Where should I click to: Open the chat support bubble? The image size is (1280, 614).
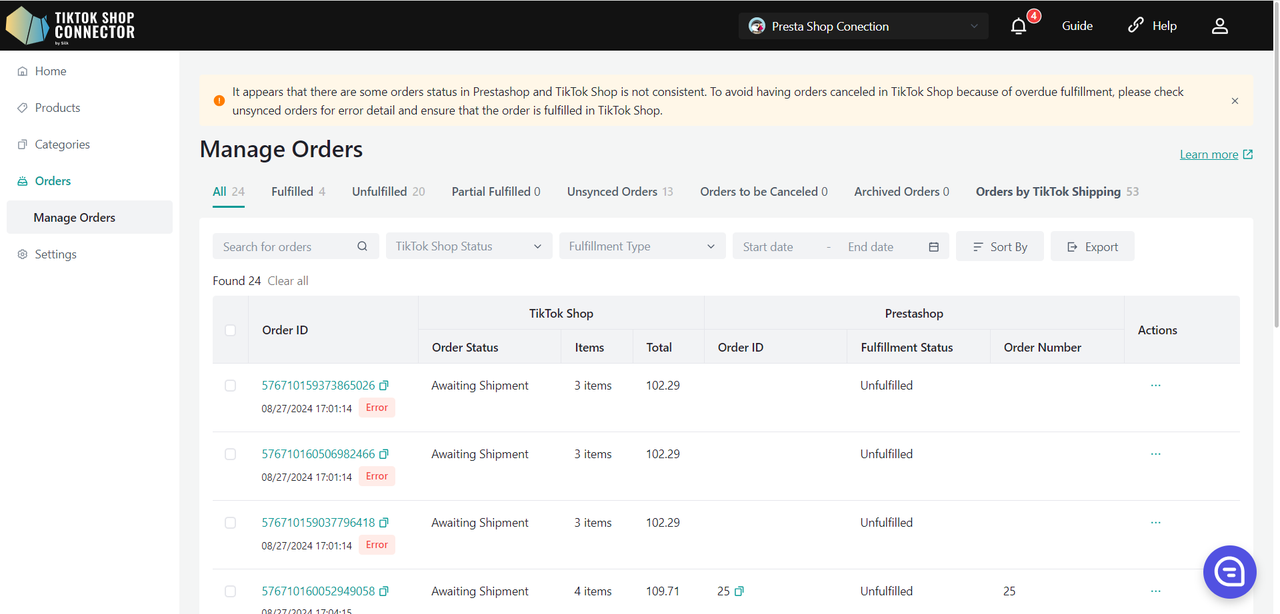[x=1229, y=572]
